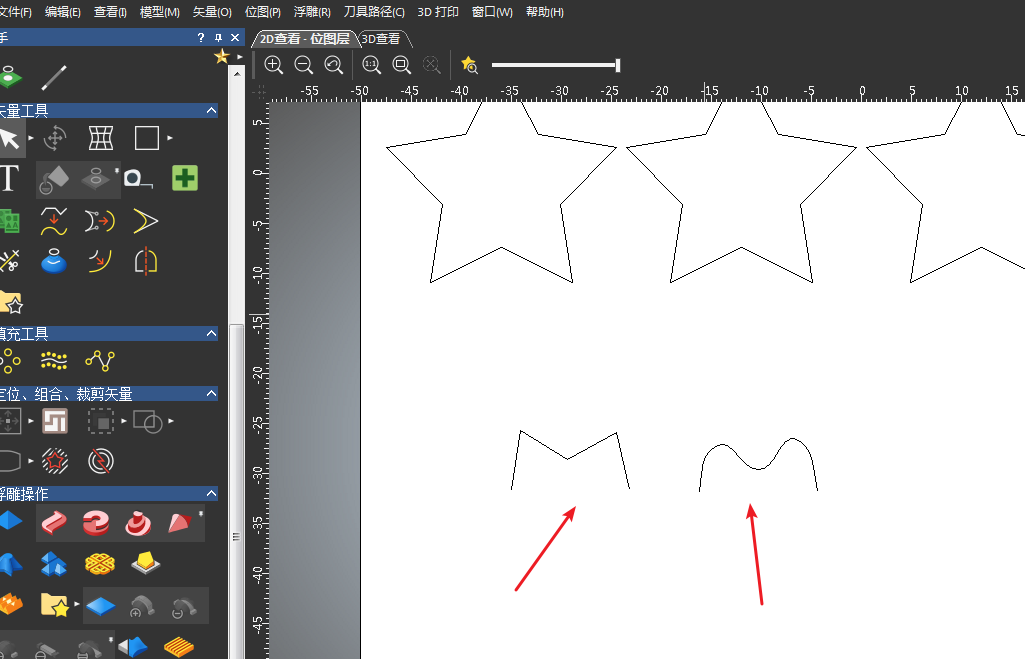1025x659 pixels.
Task: Expand flyout arrow beside the rectangle tool
Action: (x=170, y=138)
